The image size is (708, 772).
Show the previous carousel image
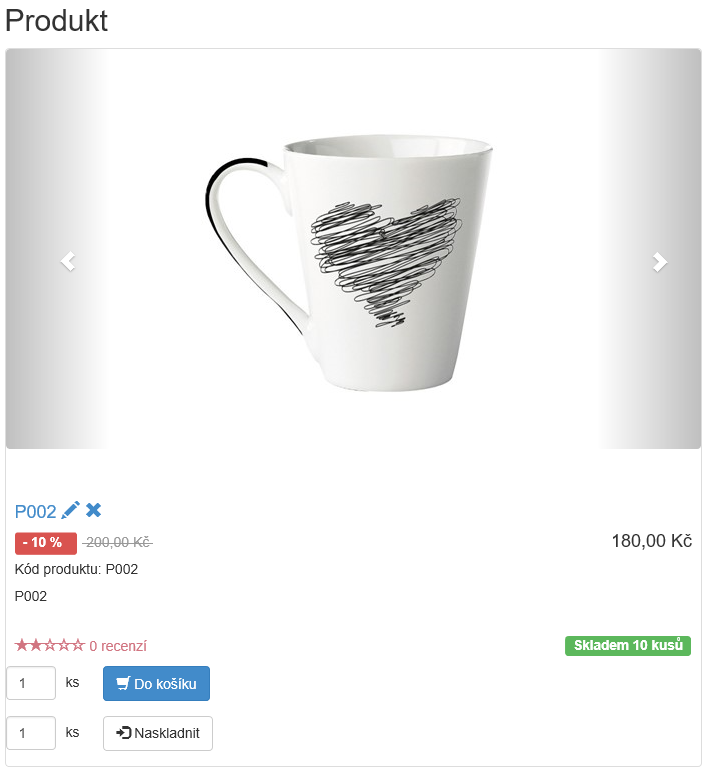pos(68,261)
